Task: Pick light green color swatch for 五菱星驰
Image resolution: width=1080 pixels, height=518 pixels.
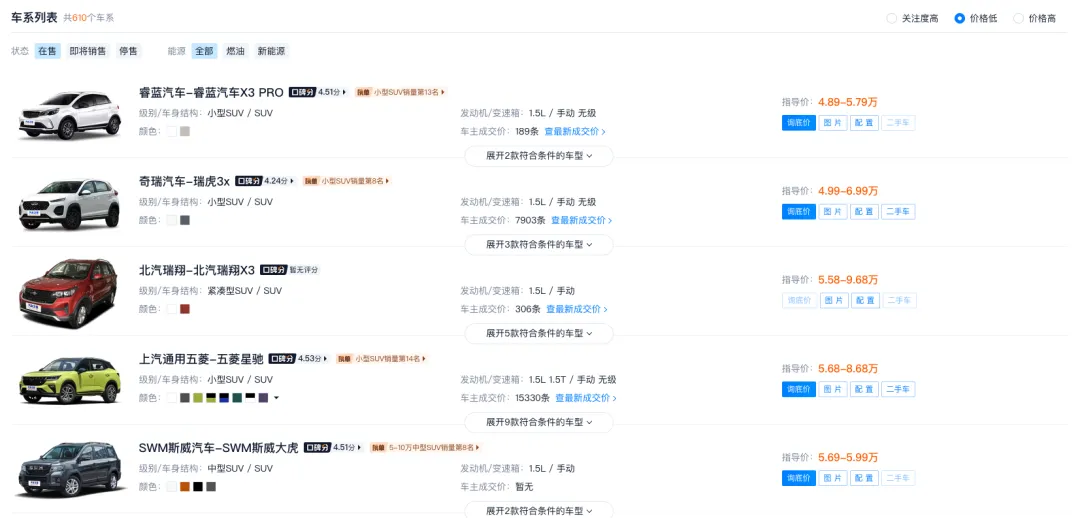Action: pyautogui.click(x=198, y=398)
